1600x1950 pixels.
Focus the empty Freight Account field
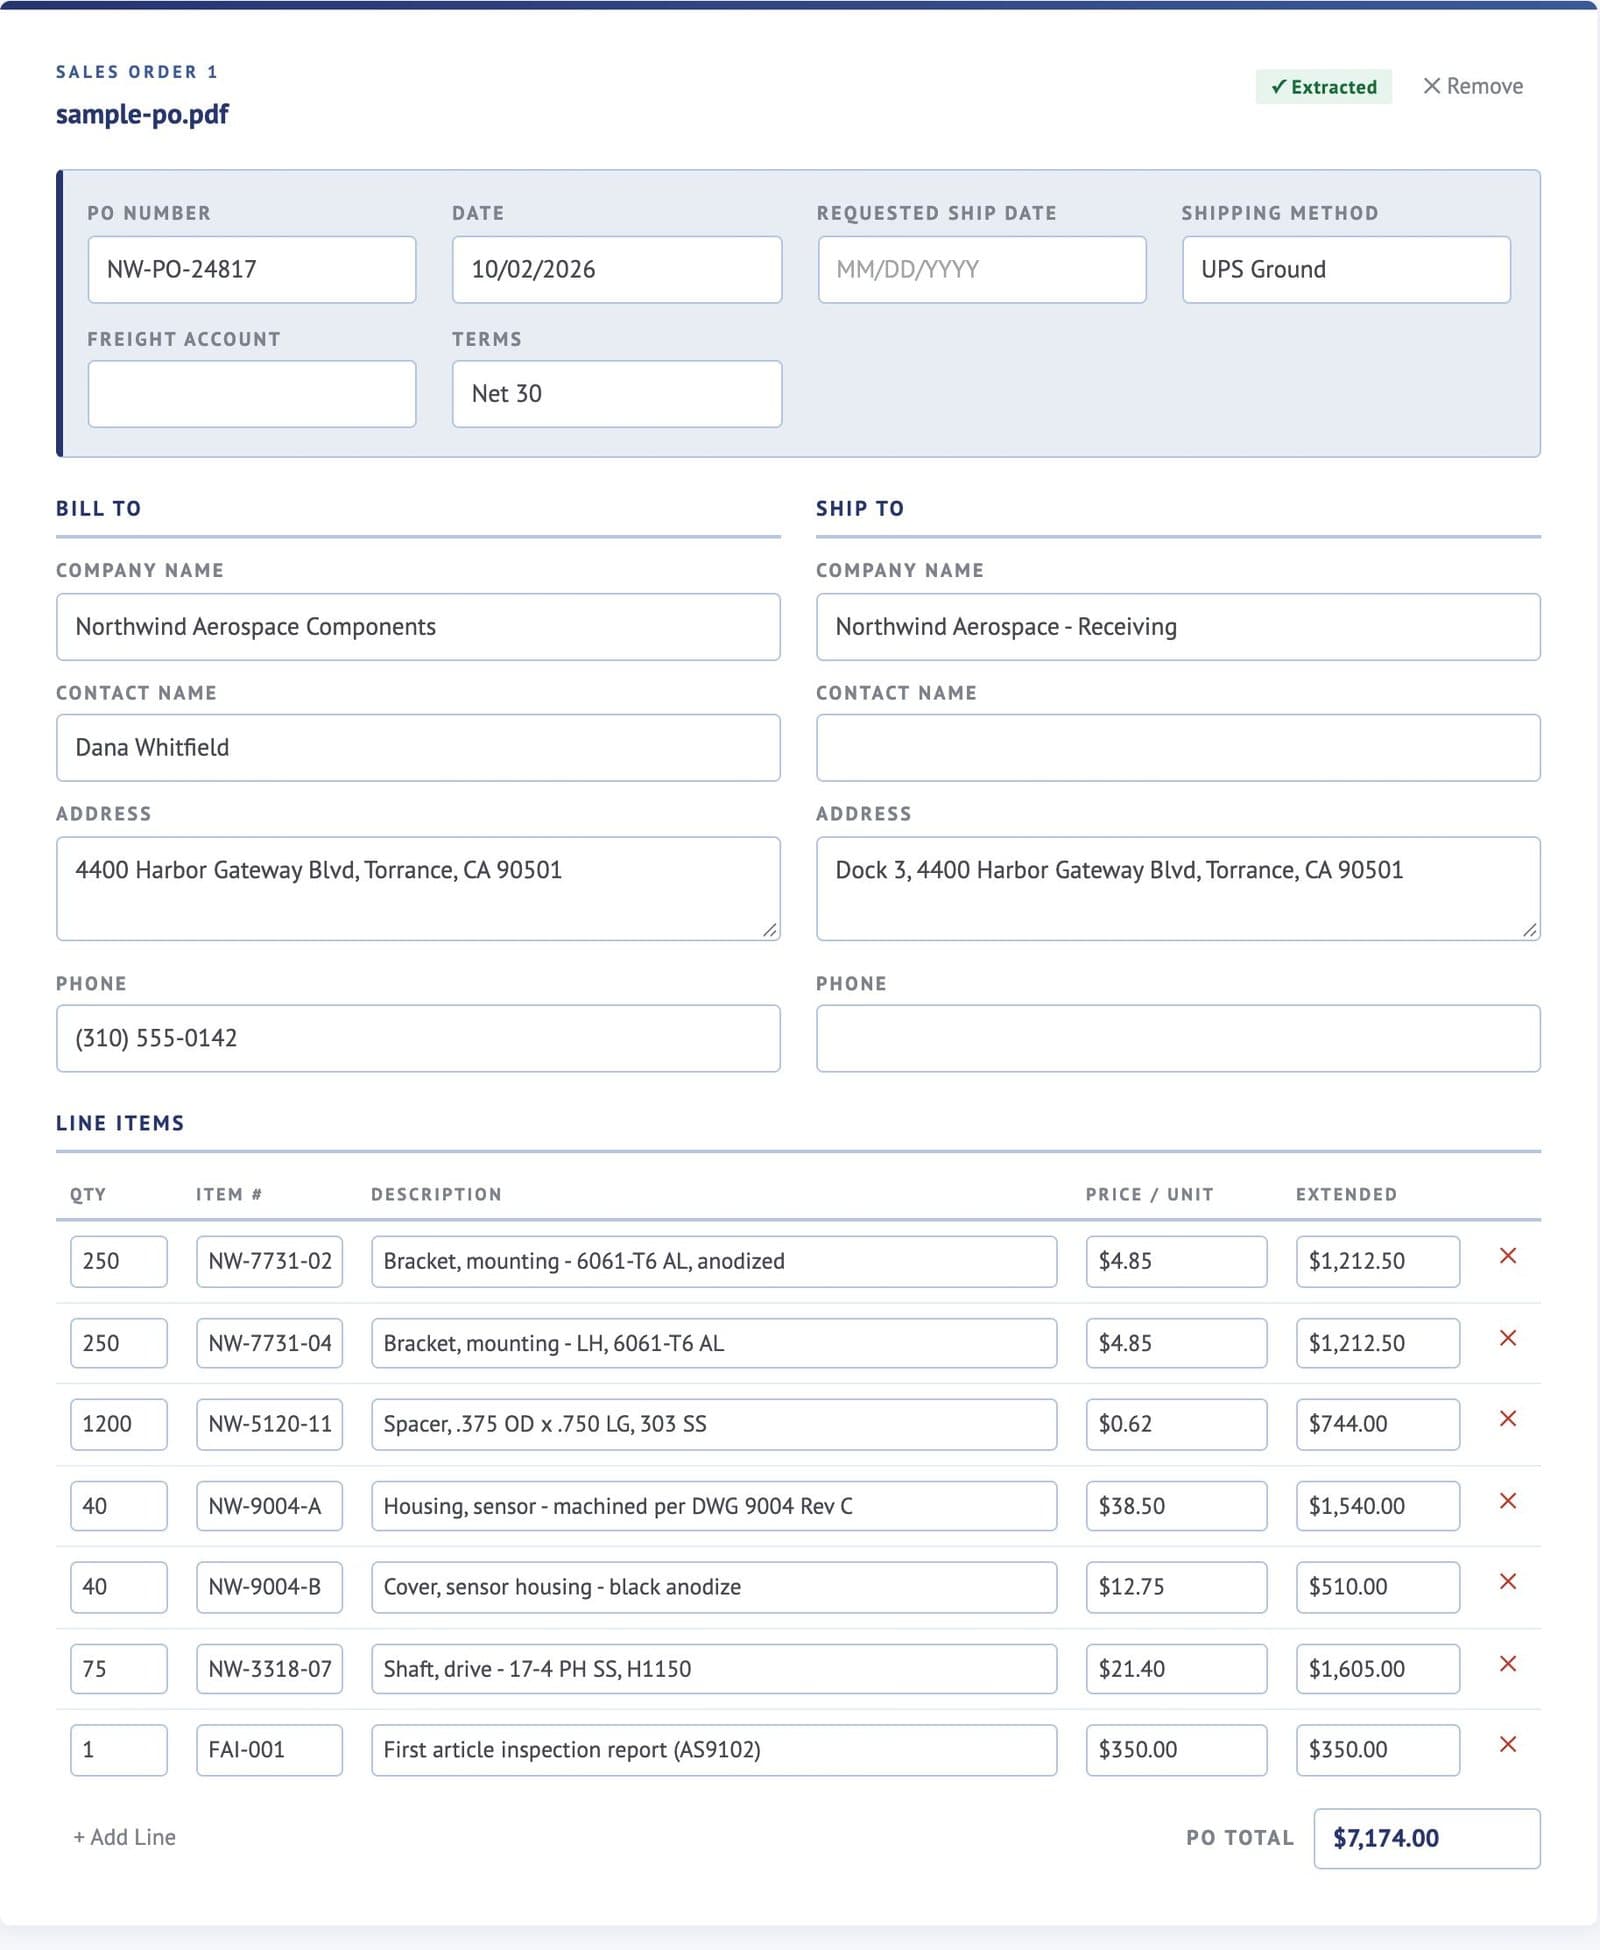252,394
